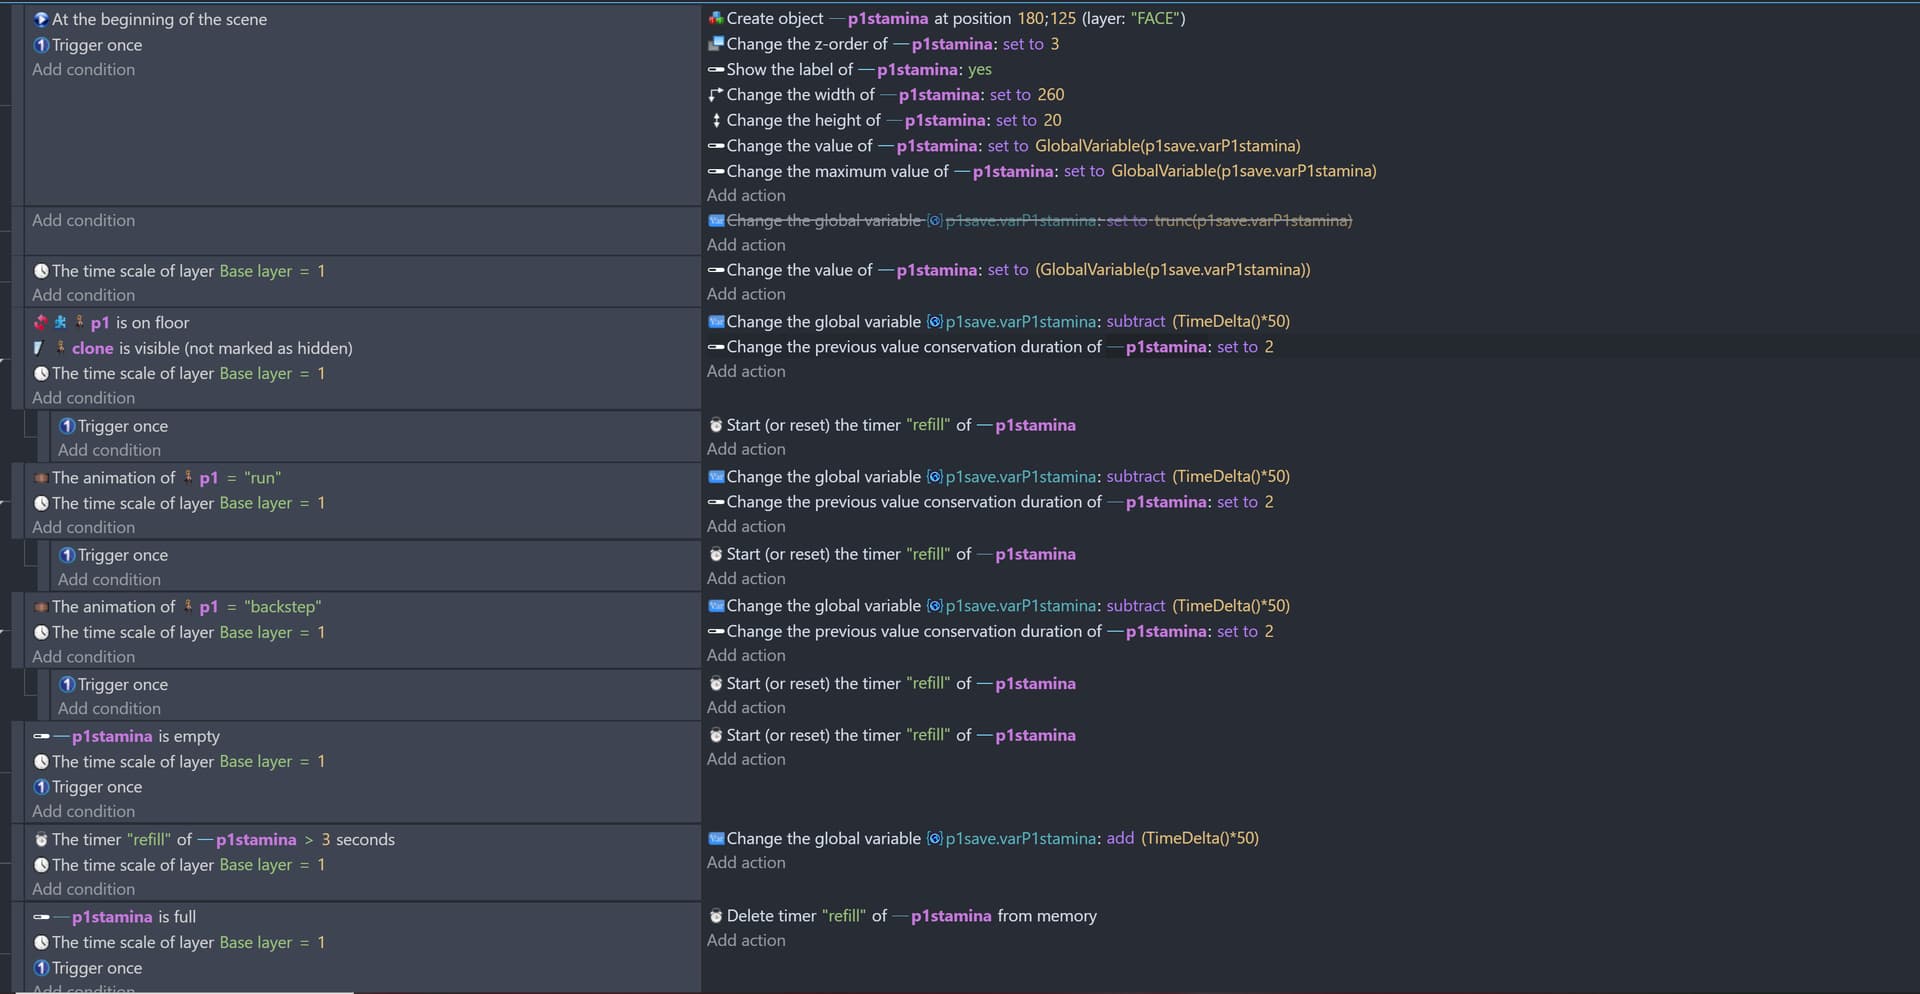Click the timer icon on Delete timer refill action
Screen dimensions: 1920x994
pos(716,915)
